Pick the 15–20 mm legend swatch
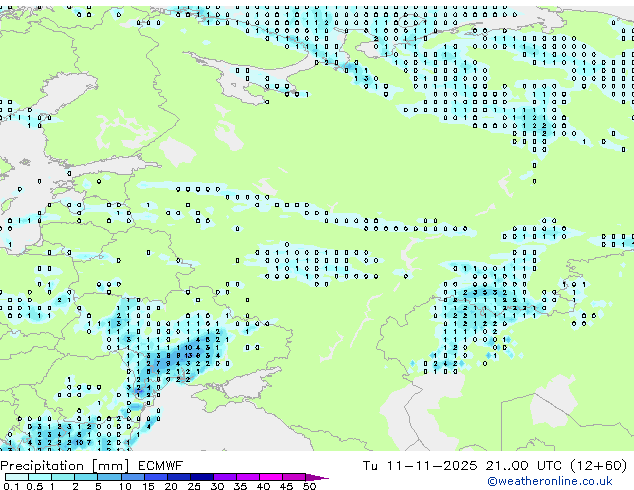The height and width of the screenshot is (490, 634). 156,477
